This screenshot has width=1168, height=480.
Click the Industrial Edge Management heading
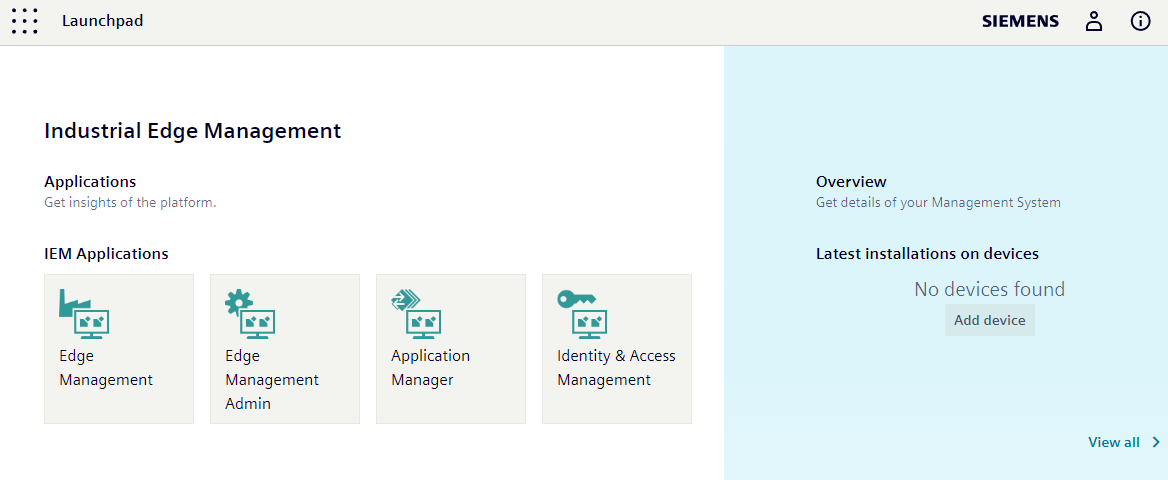click(192, 131)
